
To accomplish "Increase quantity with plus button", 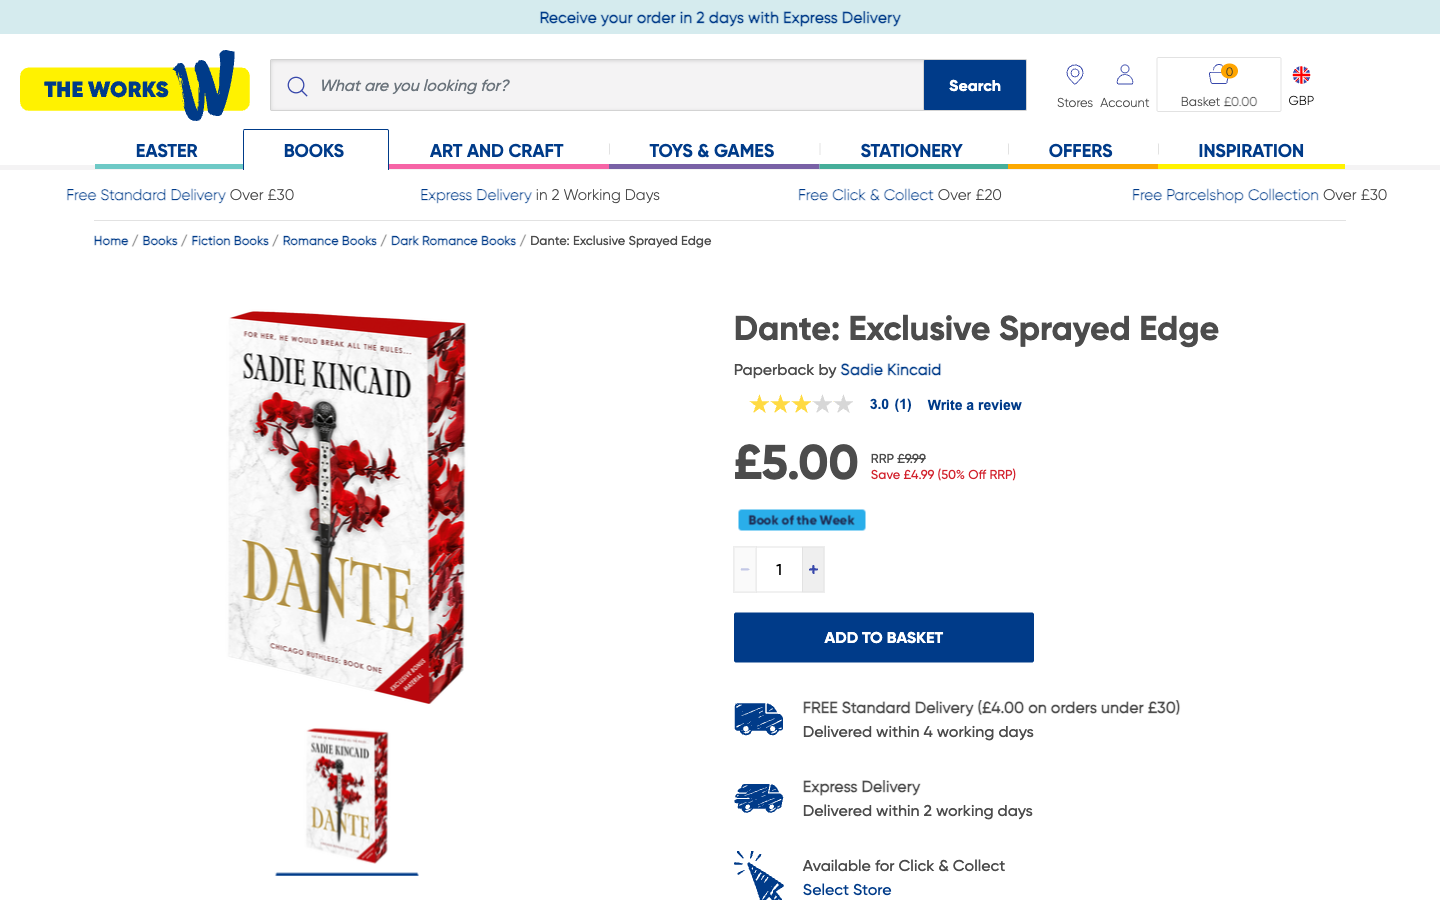I will coord(814,570).
